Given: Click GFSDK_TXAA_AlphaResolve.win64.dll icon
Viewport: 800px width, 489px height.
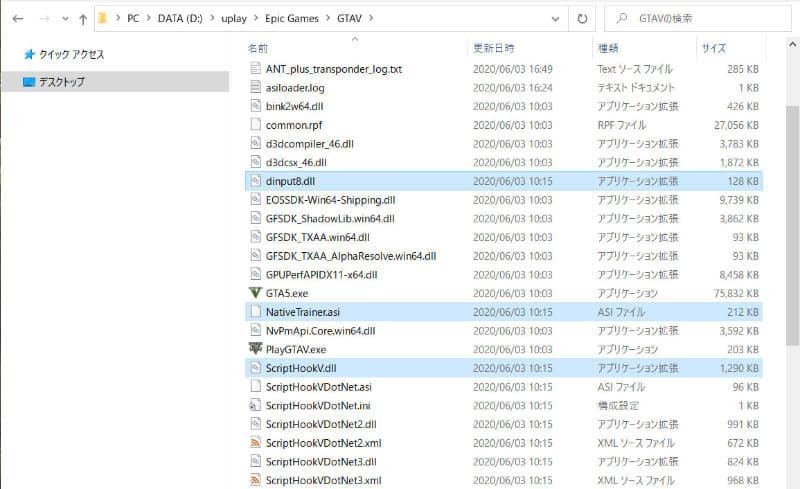Looking at the screenshot, I should click(x=255, y=256).
